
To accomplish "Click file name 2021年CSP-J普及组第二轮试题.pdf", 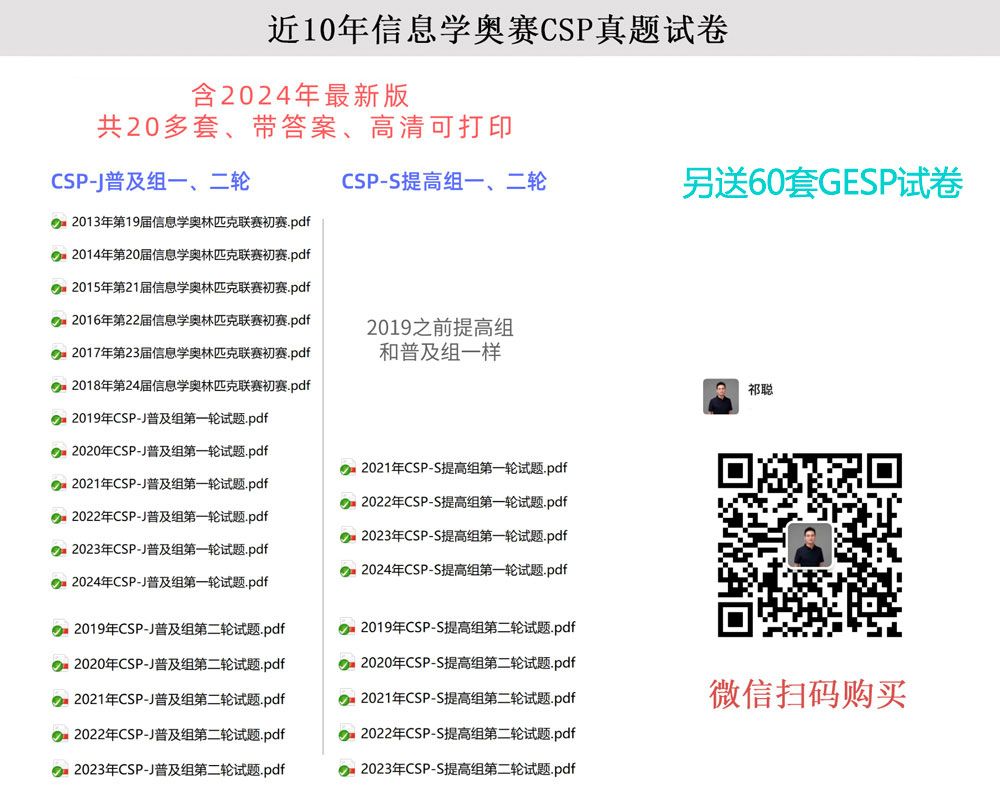I will [179, 699].
